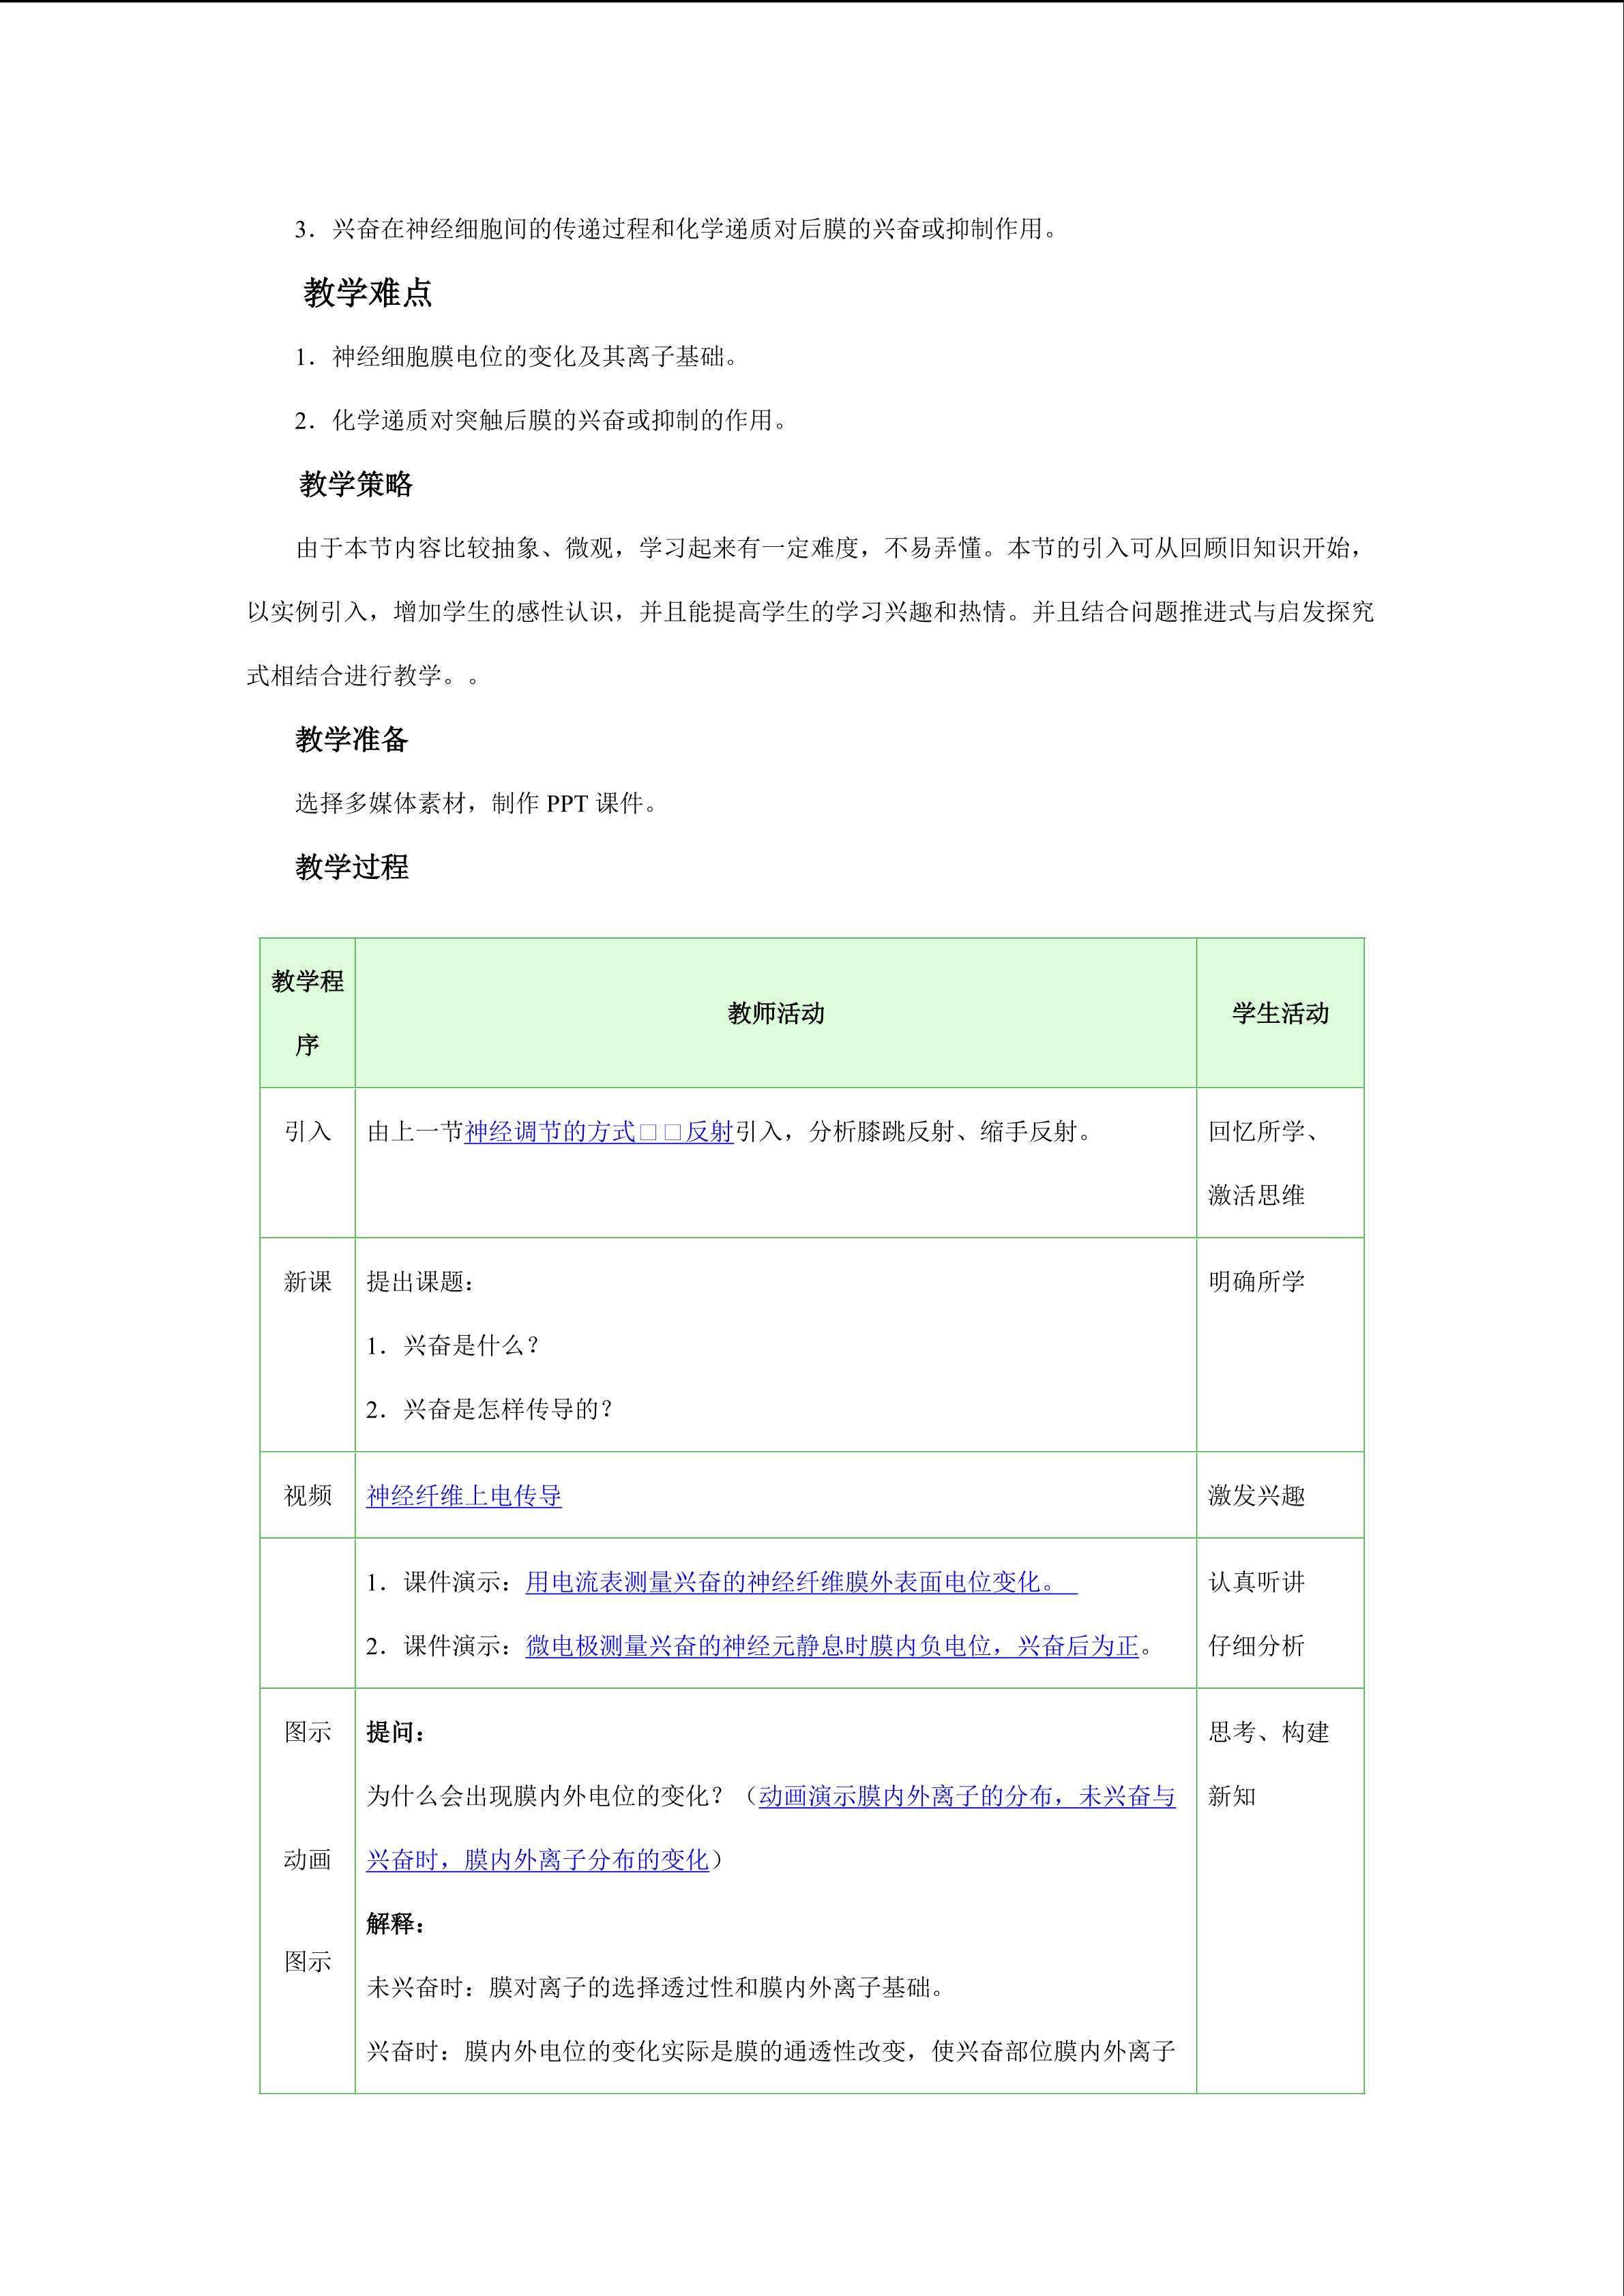The width and height of the screenshot is (1624, 2296).
Task: Click table header 学生活动
Action: [1280, 1013]
